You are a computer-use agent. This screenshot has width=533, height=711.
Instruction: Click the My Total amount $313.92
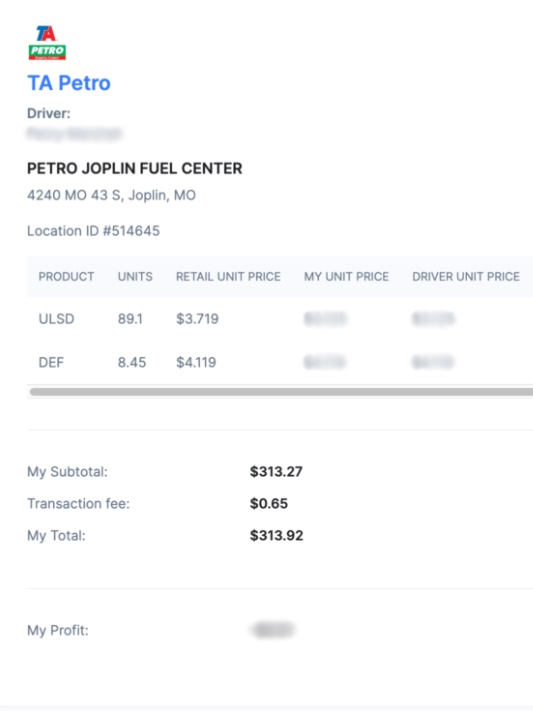click(276, 536)
